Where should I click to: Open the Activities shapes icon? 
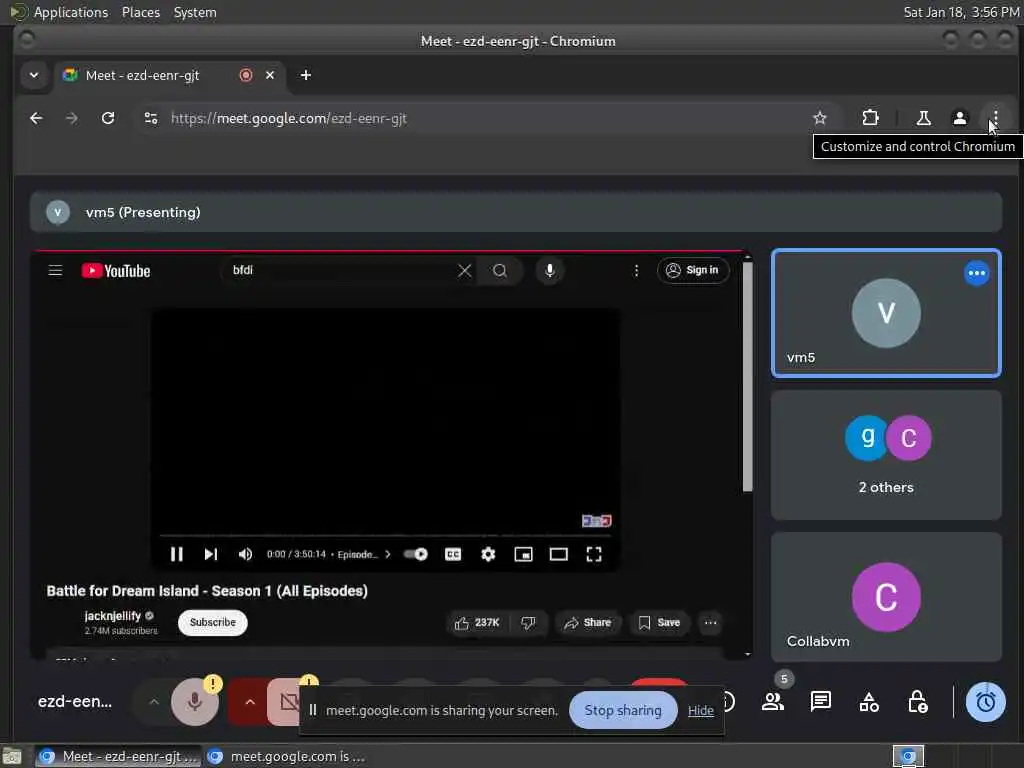(x=869, y=702)
